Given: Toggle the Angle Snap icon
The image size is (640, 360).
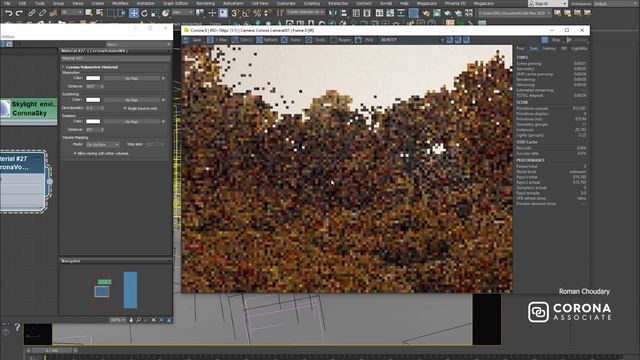Looking at the screenshot, I should point(246,13).
